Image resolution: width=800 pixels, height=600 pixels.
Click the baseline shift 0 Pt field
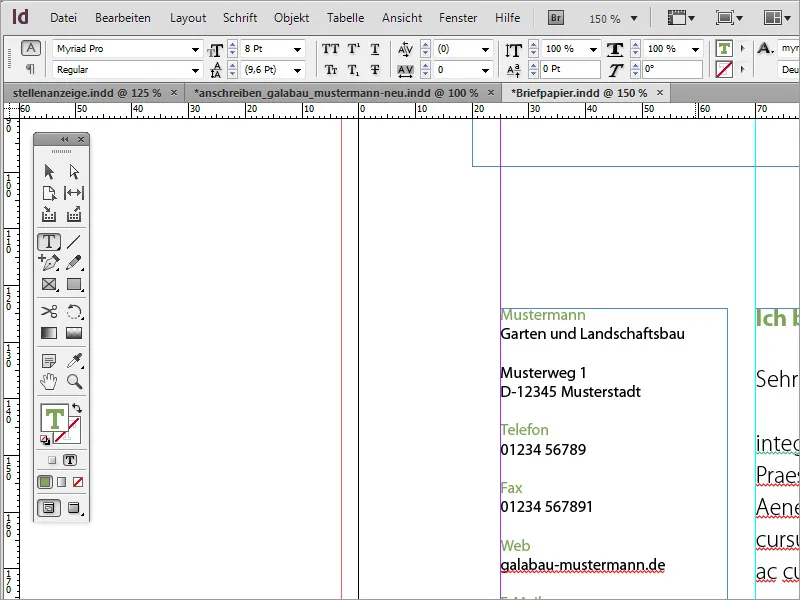coord(570,69)
